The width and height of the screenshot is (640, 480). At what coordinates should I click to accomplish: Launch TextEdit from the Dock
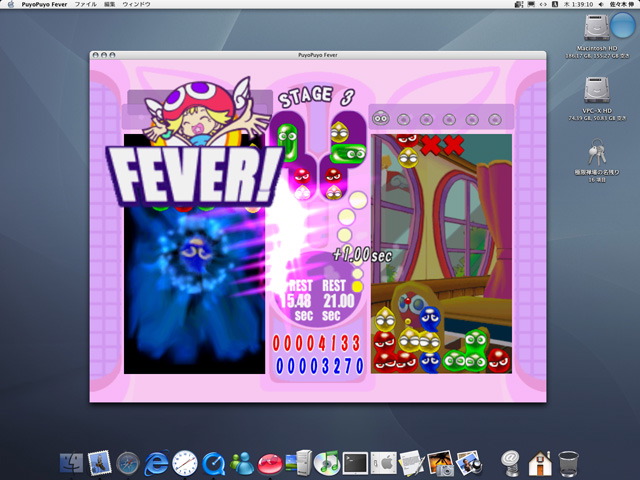pos(412,463)
